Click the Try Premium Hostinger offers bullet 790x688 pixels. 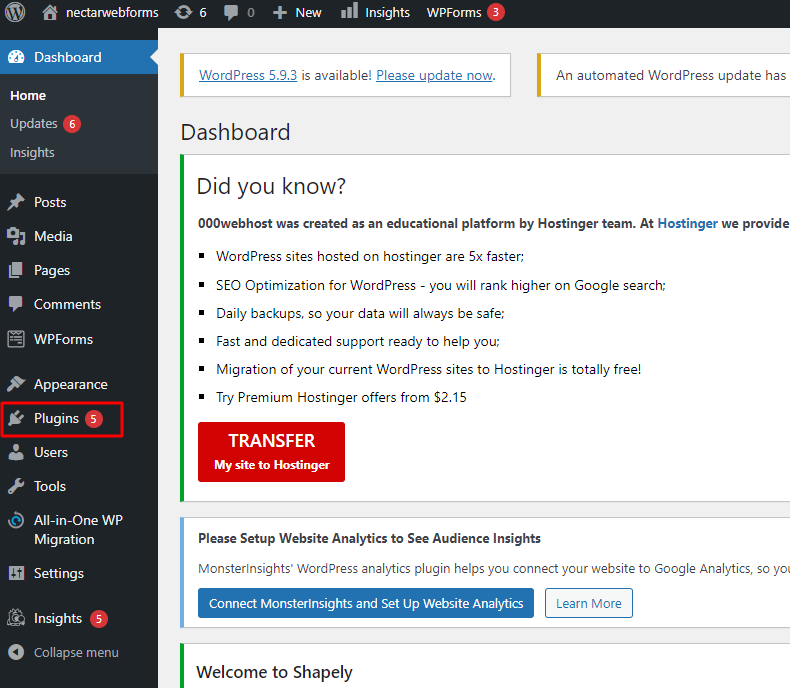[x=341, y=397]
